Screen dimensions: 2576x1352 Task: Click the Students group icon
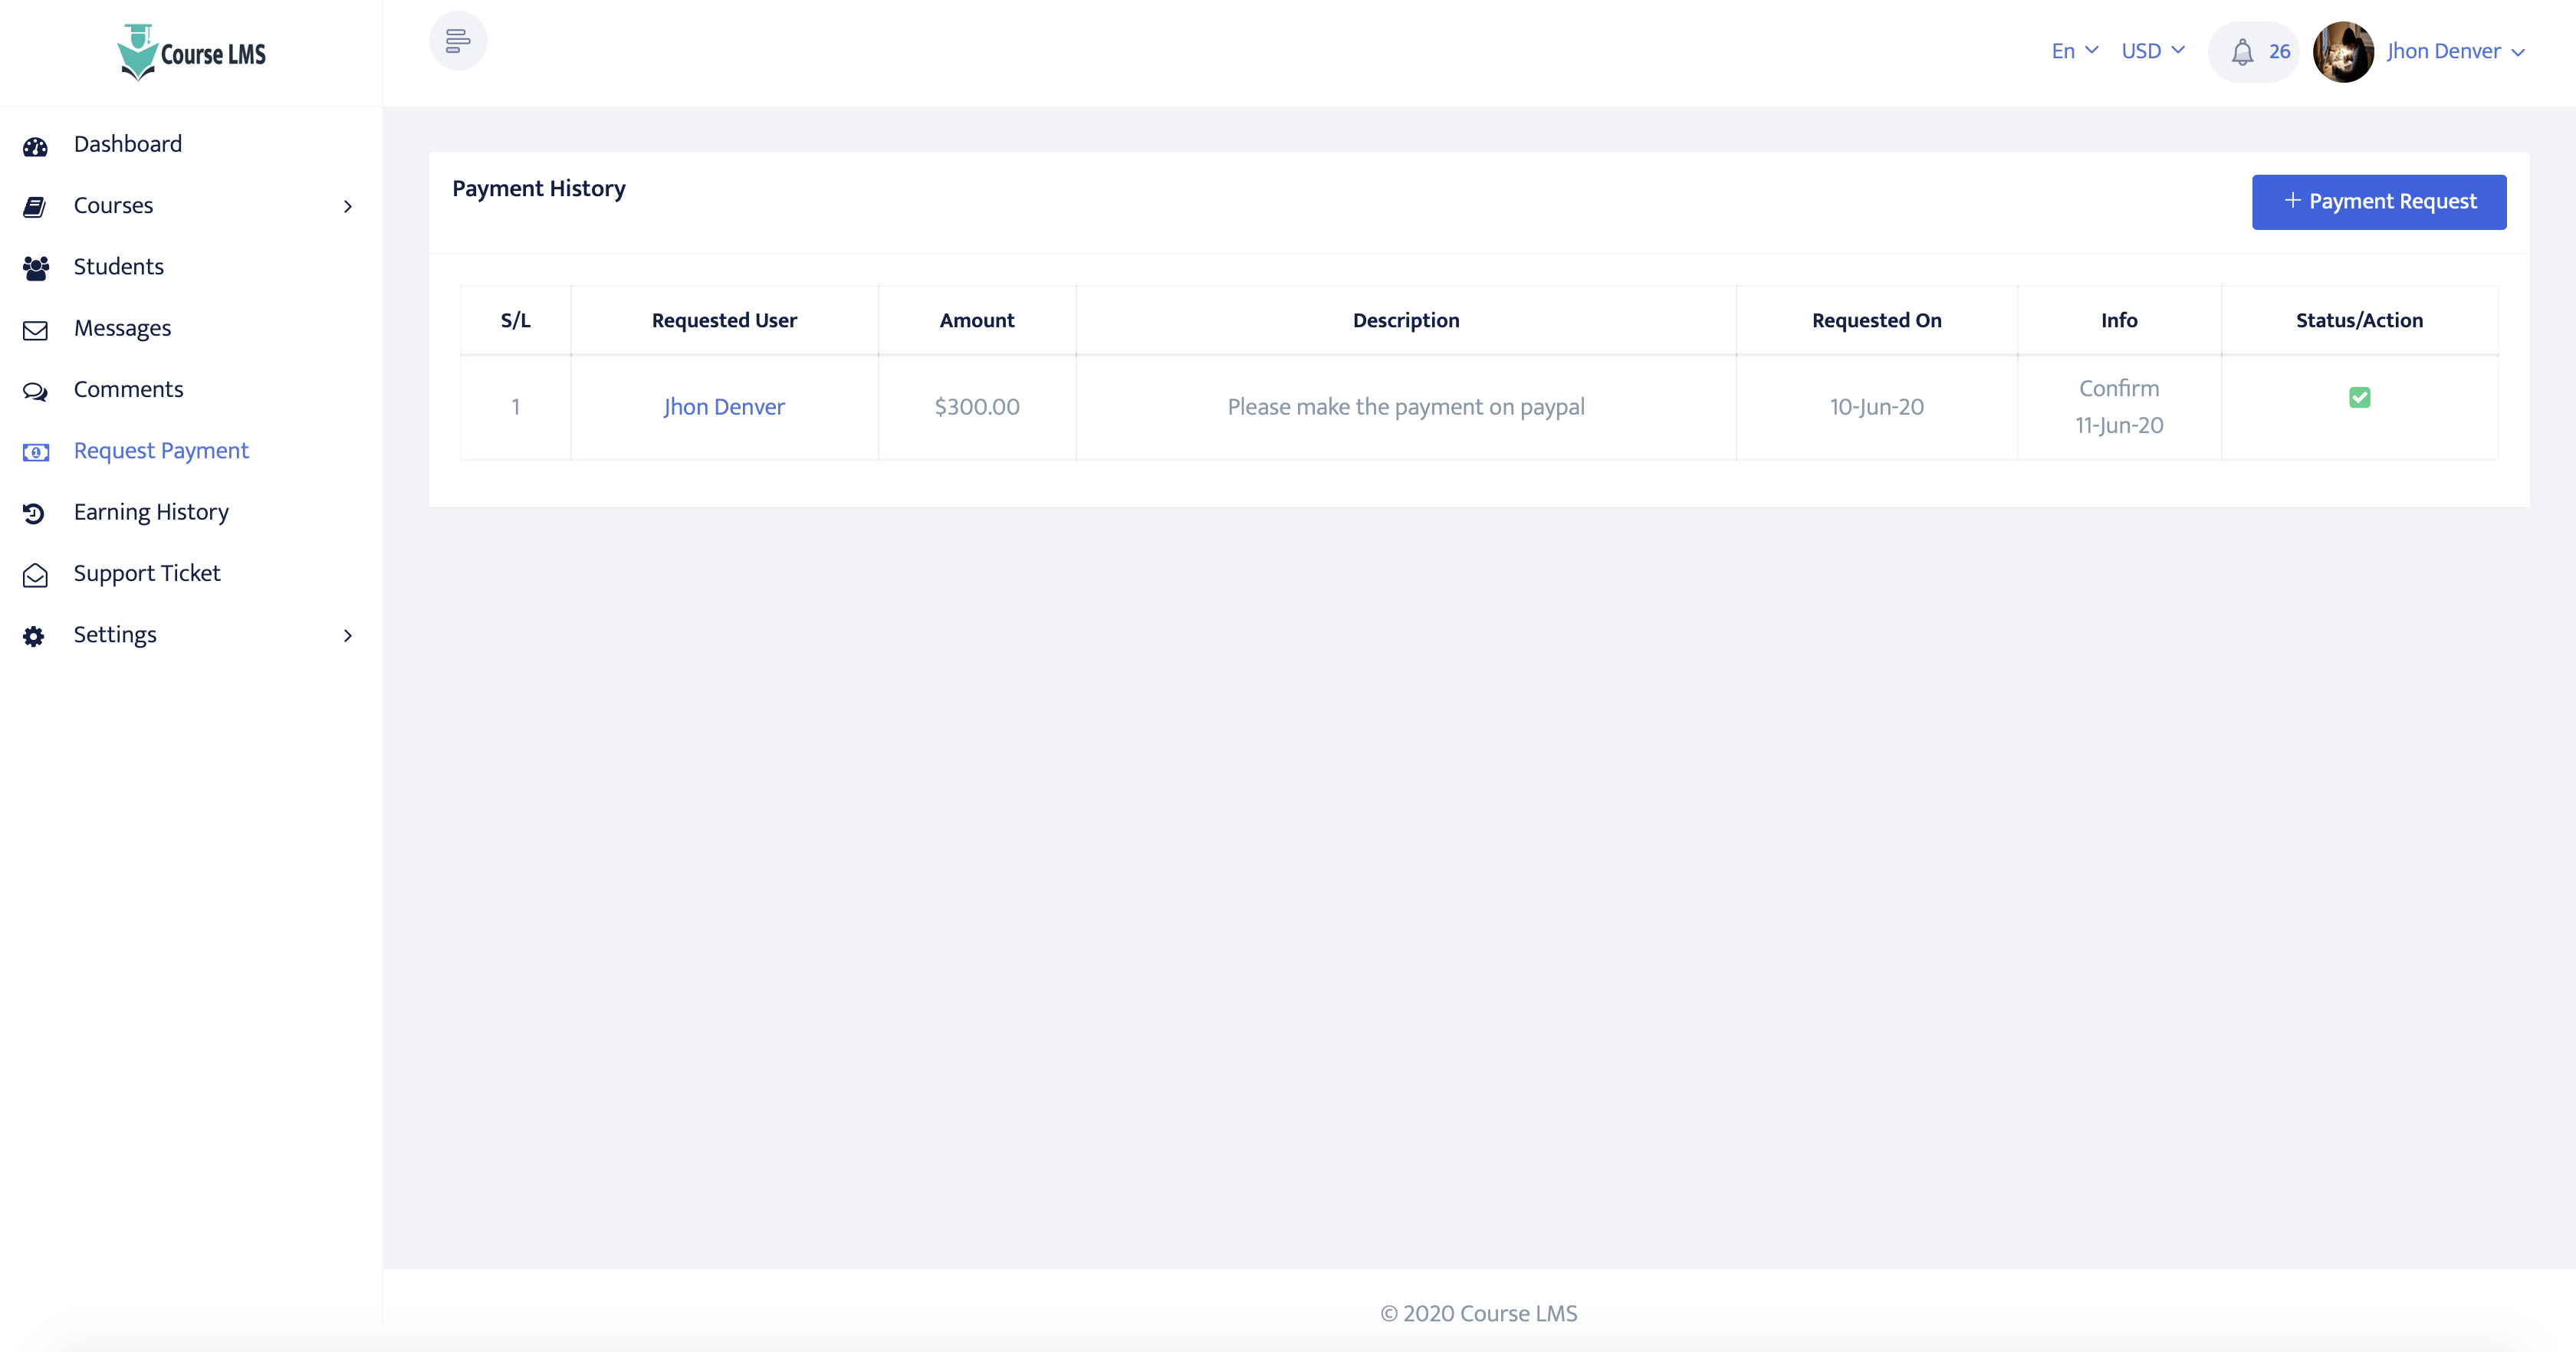tap(35, 268)
